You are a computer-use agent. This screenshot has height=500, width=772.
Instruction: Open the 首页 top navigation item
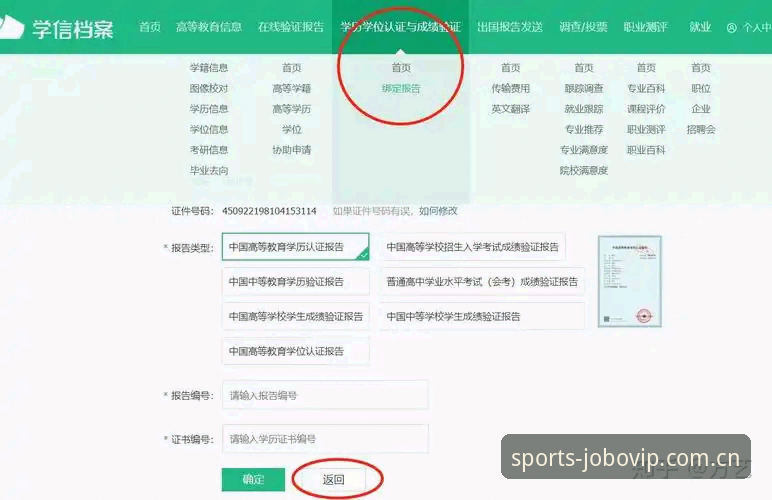[x=150, y=27]
